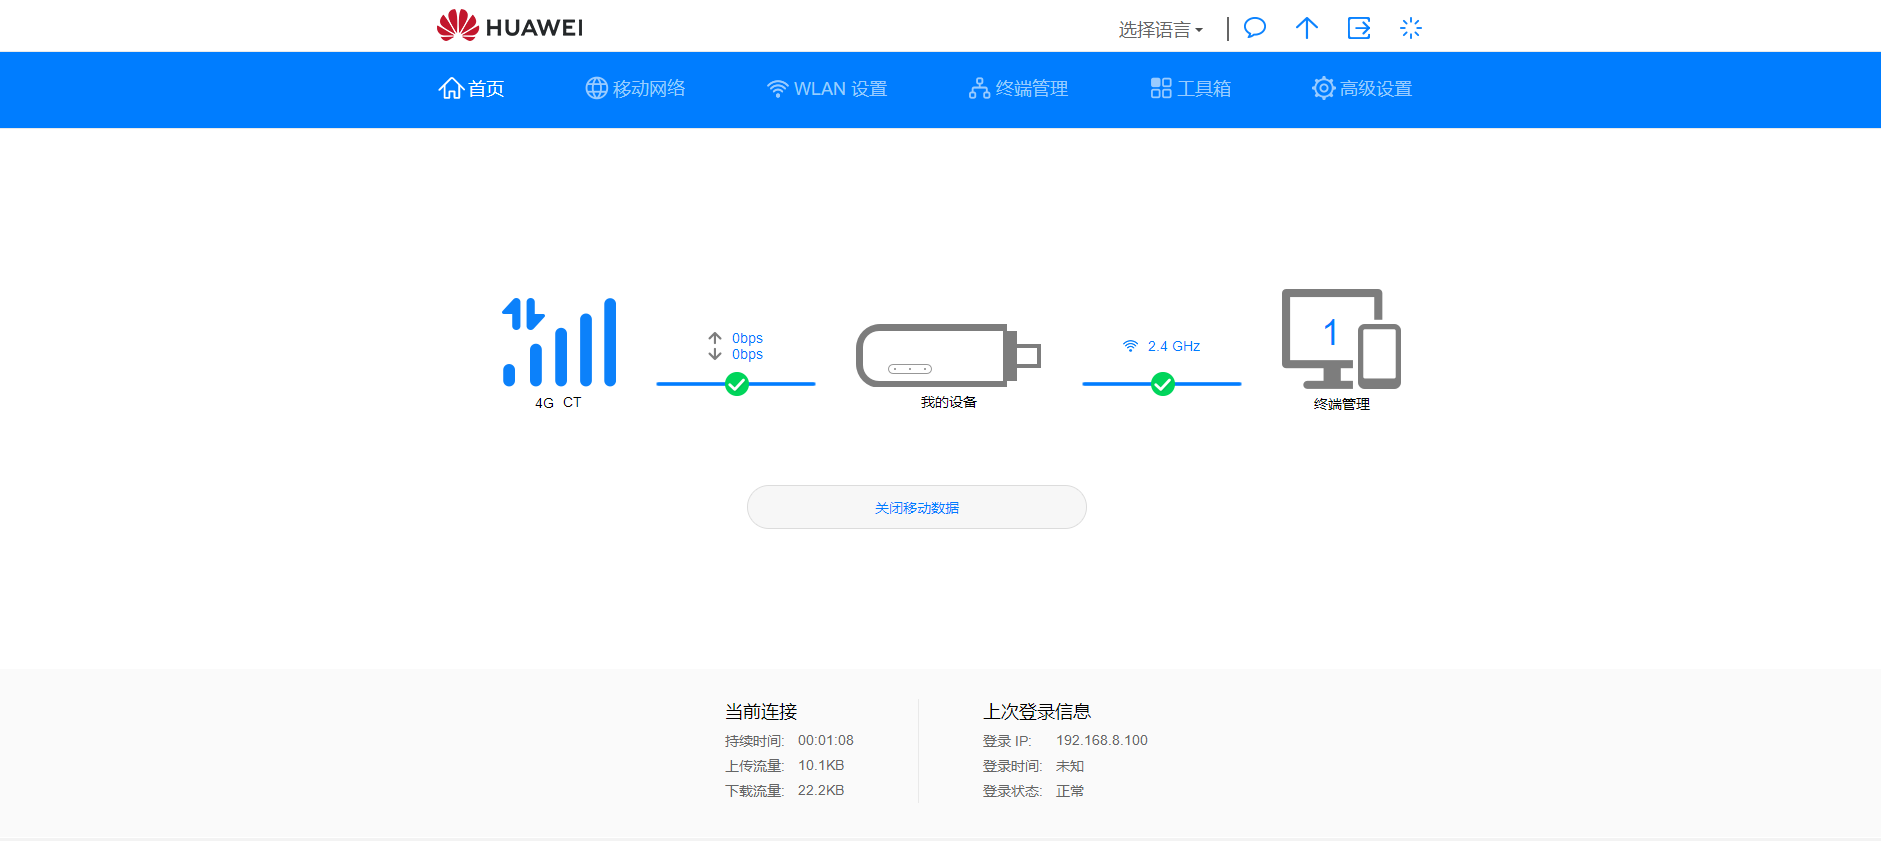Click the 当前连接 heading
Viewport: 1881px width, 841px height.
[x=761, y=711]
